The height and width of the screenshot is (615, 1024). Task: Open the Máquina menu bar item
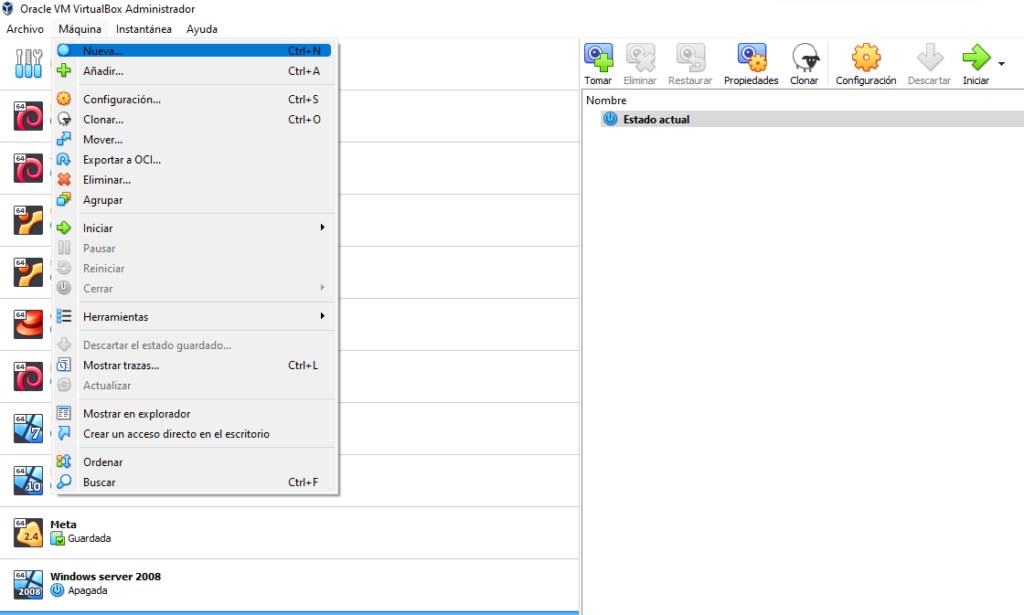point(80,29)
